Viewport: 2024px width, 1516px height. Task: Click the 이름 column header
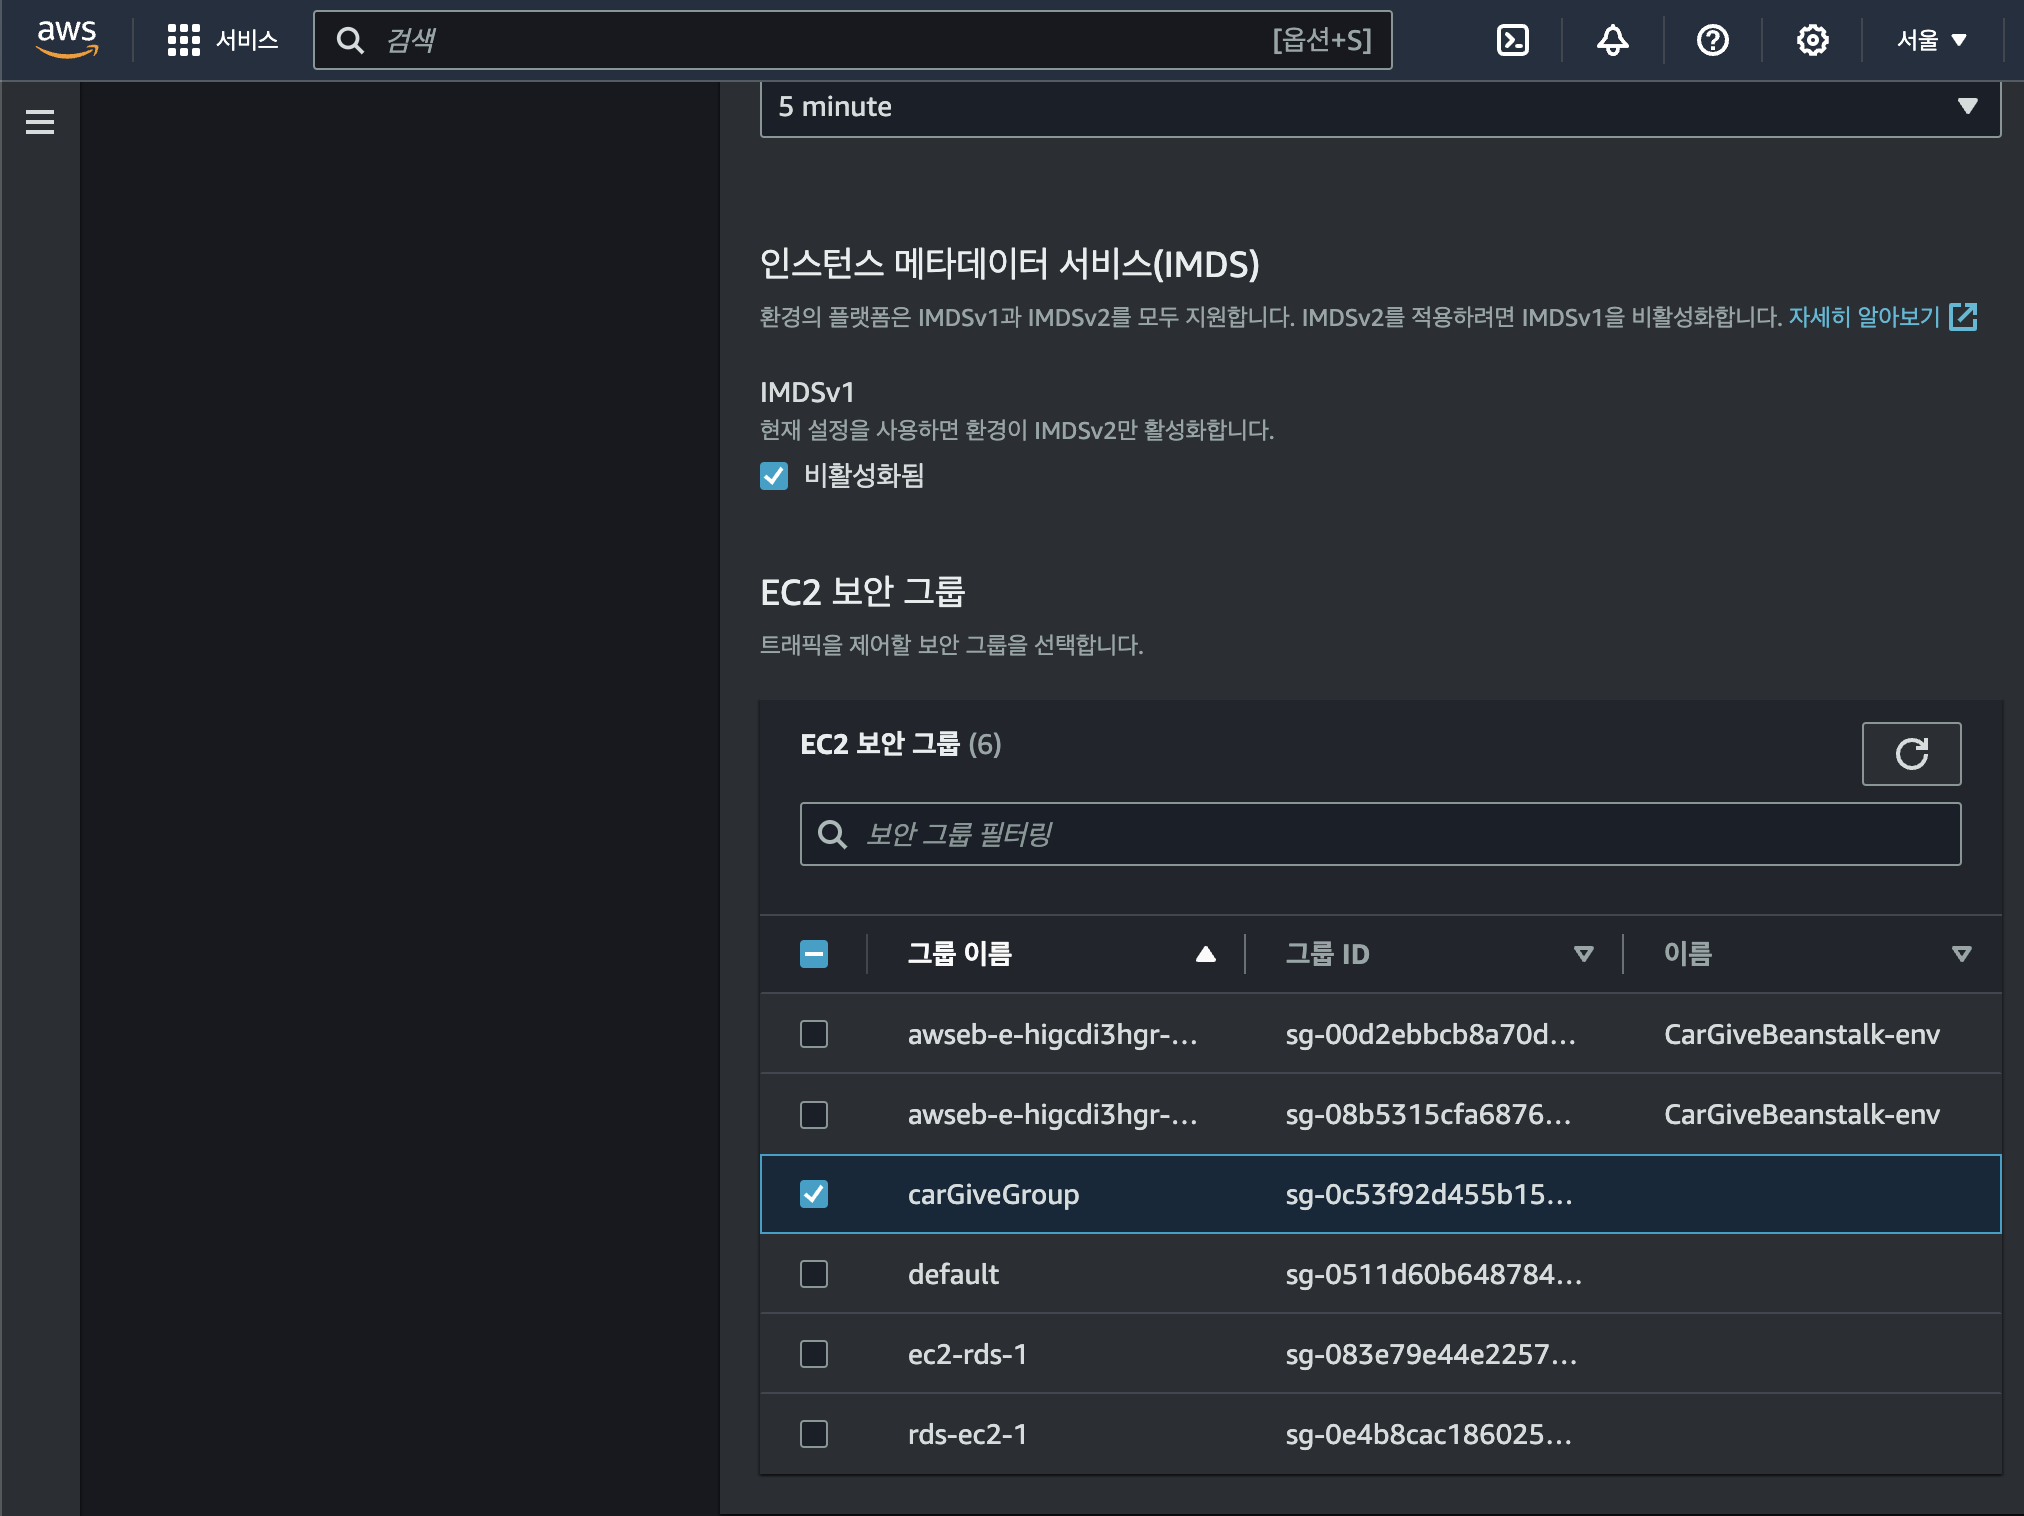[1688, 954]
